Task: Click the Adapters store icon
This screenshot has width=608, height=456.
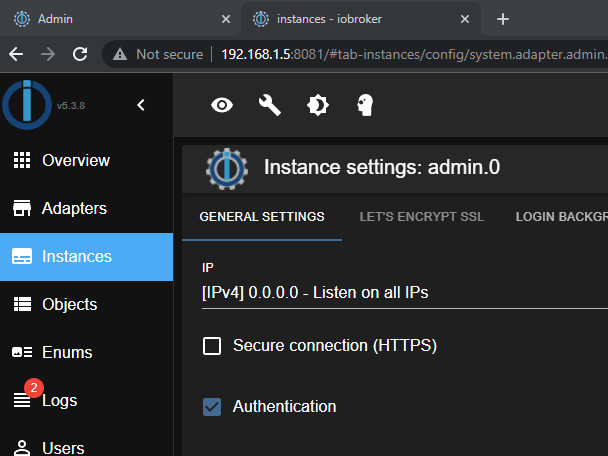Action: point(22,208)
